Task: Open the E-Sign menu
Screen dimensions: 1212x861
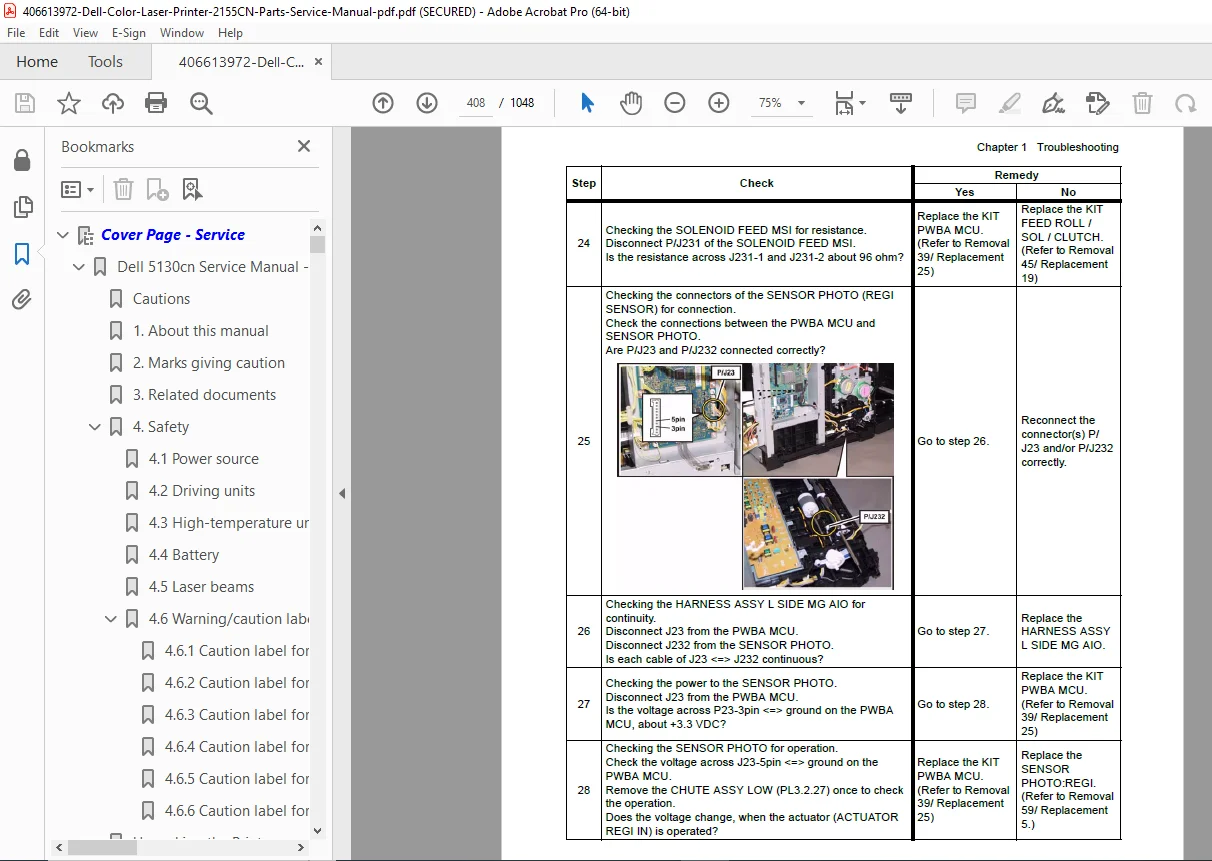Action: (129, 33)
